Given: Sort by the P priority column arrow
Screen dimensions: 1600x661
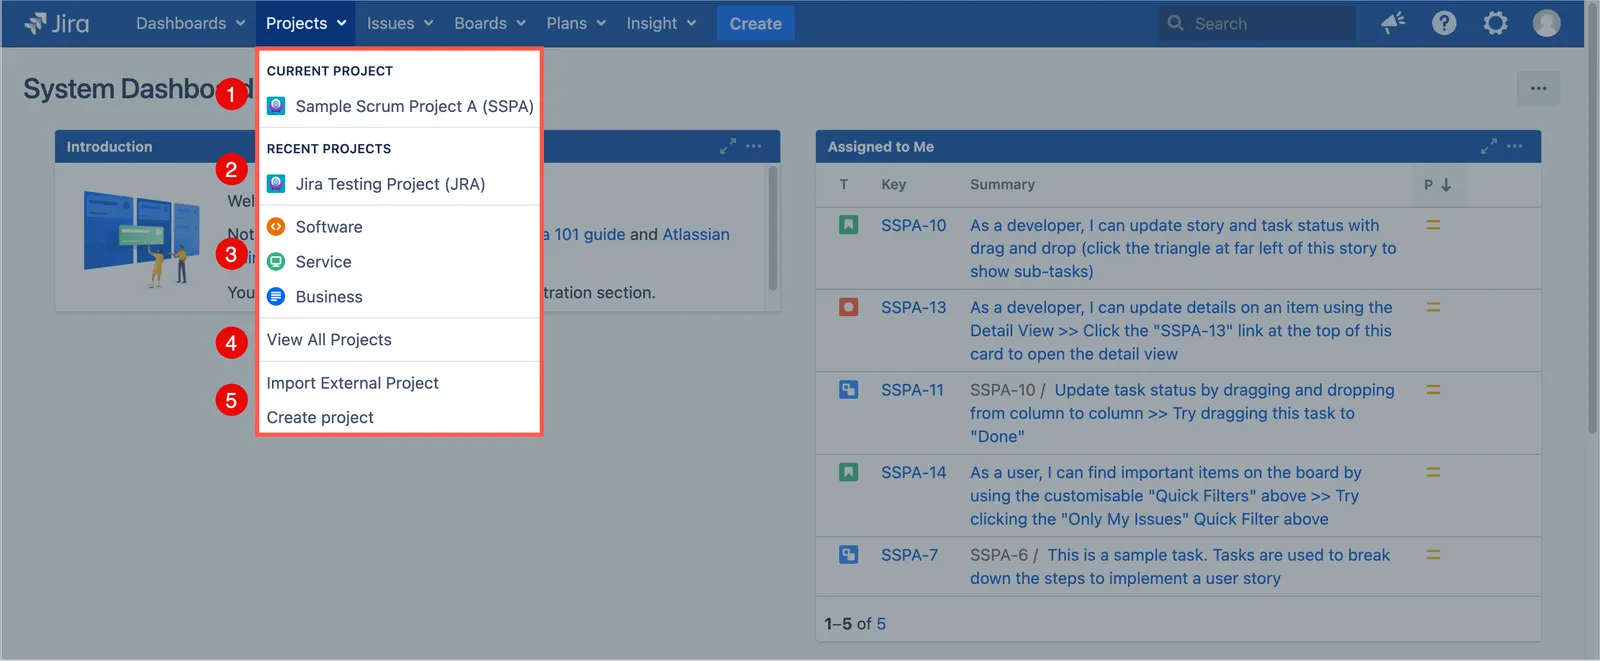Looking at the screenshot, I should [1446, 185].
